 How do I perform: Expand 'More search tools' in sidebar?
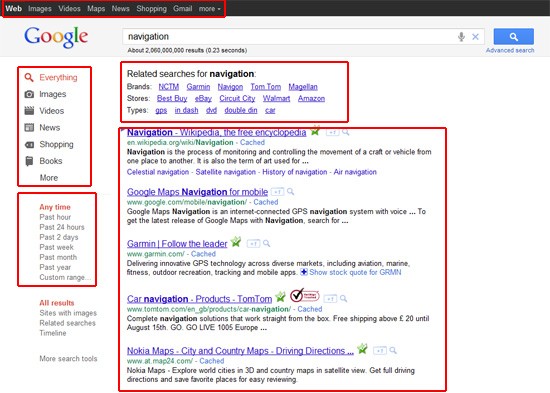[x=68, y=359]
